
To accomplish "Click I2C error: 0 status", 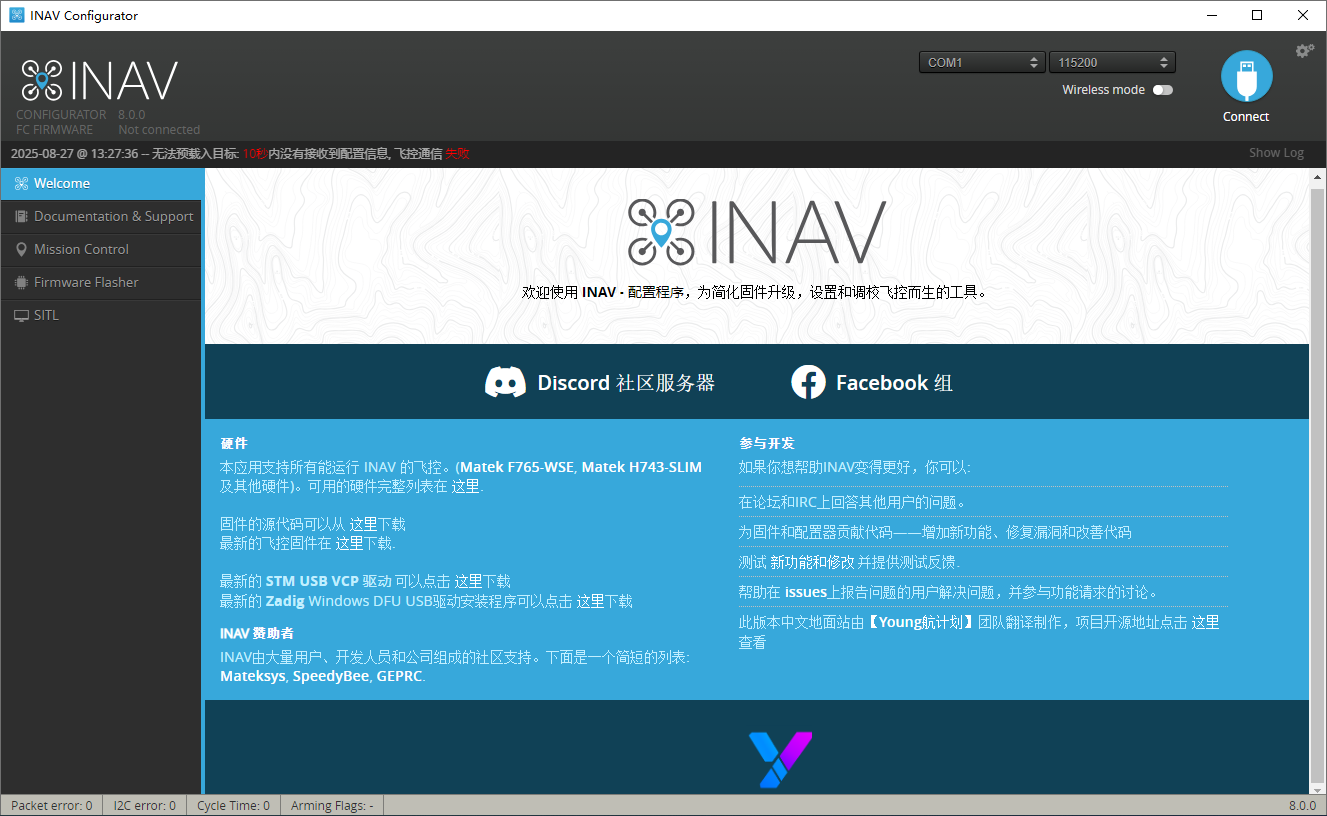I will [145, 805].
